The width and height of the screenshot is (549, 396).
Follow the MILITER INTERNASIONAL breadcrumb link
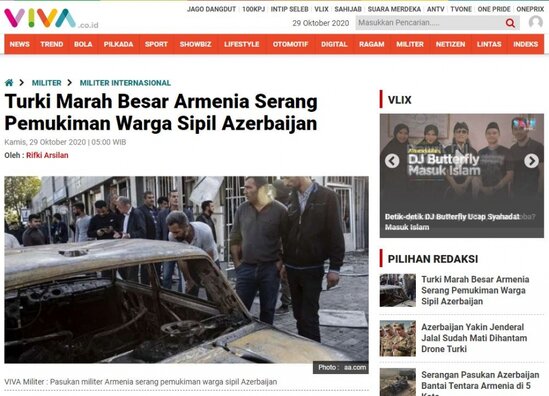pos(125,83)
